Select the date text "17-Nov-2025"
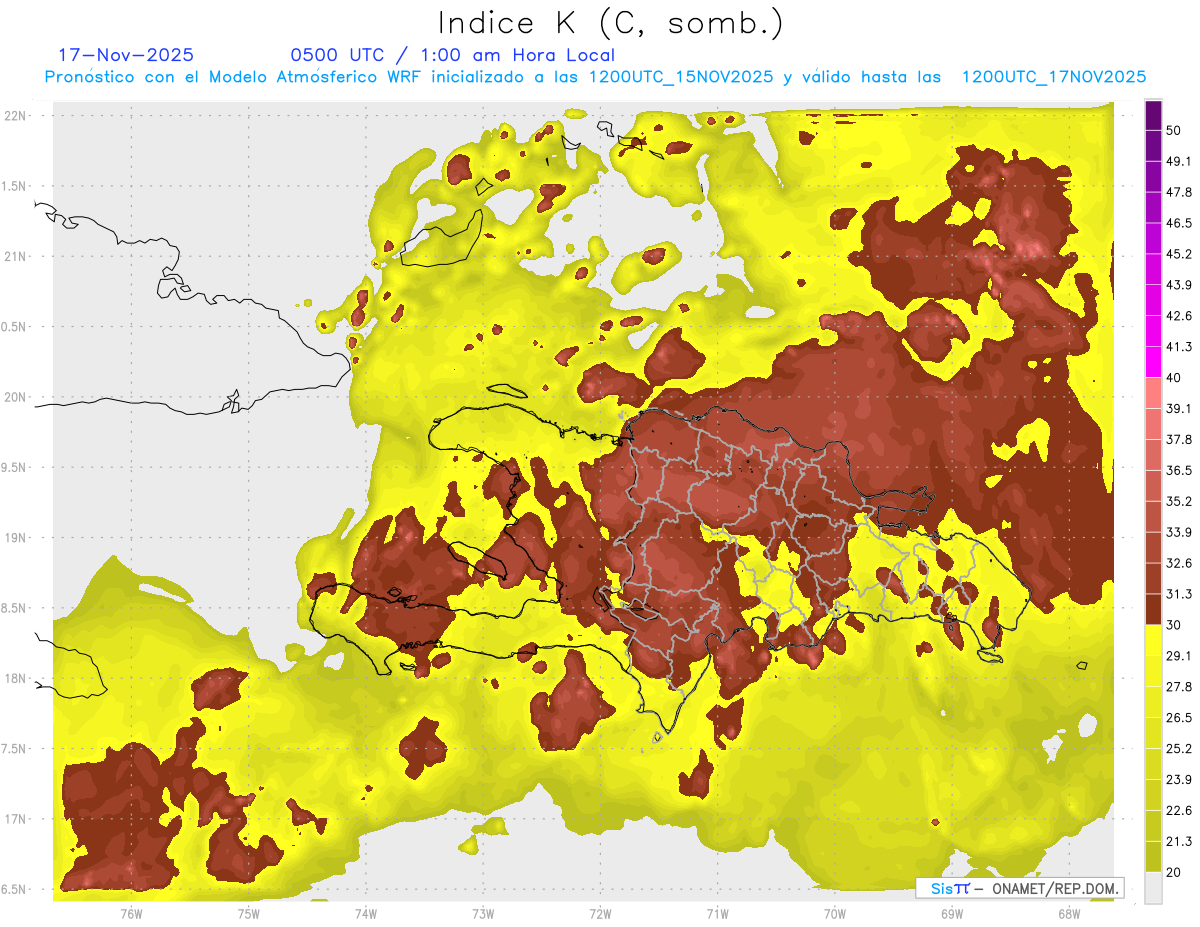This screenshot has height=927, width=1200. (126, 55)
